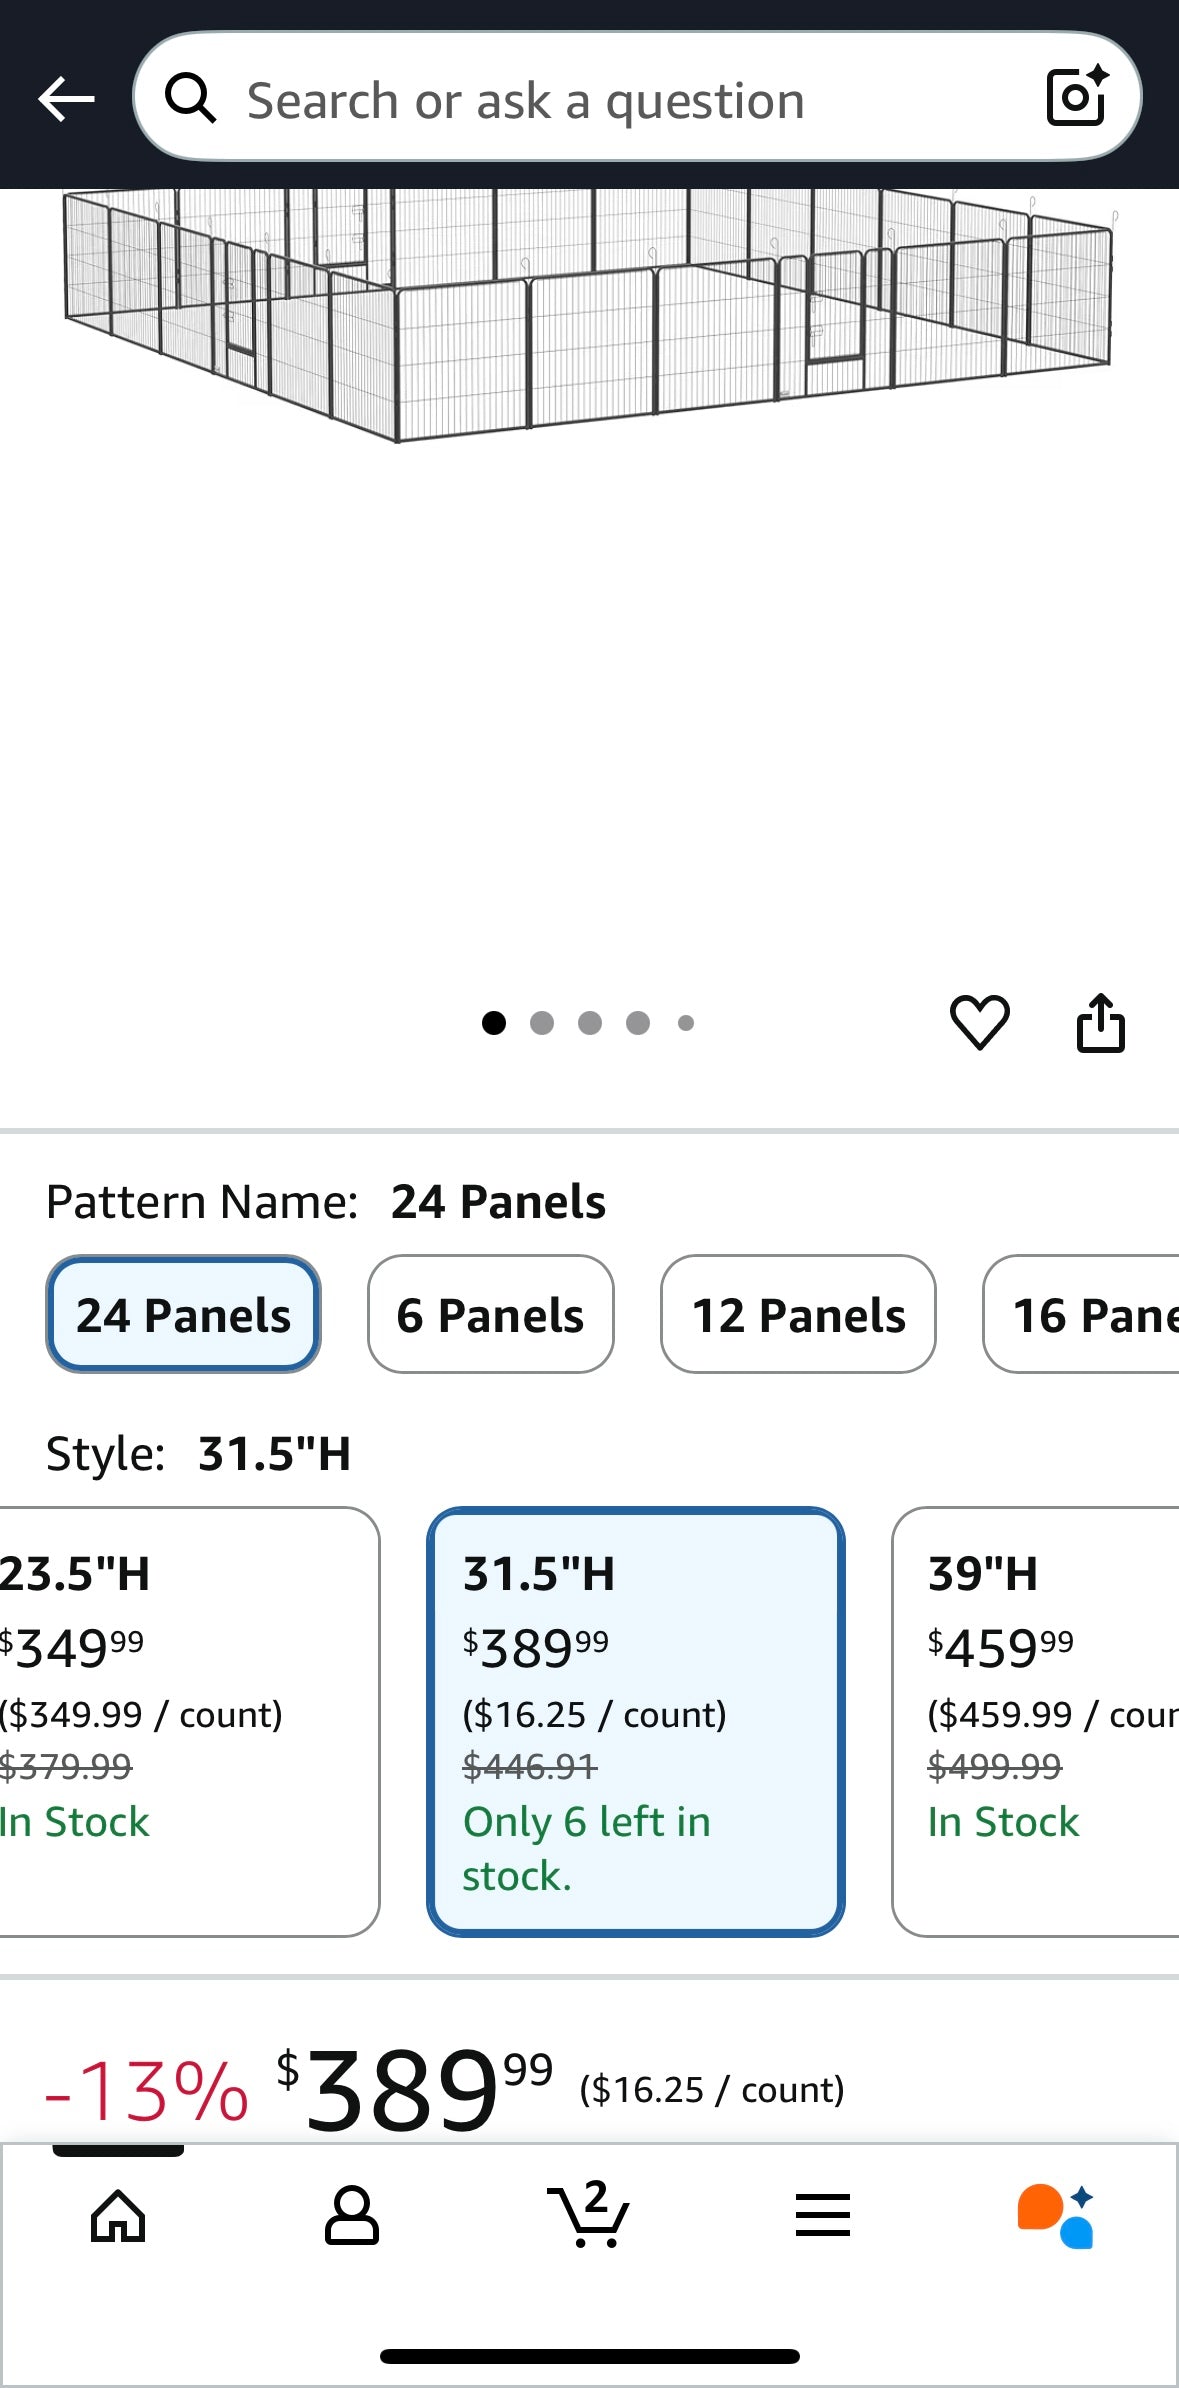Tap the back arrow icon

pyautogui.click(x=66, y=99)
